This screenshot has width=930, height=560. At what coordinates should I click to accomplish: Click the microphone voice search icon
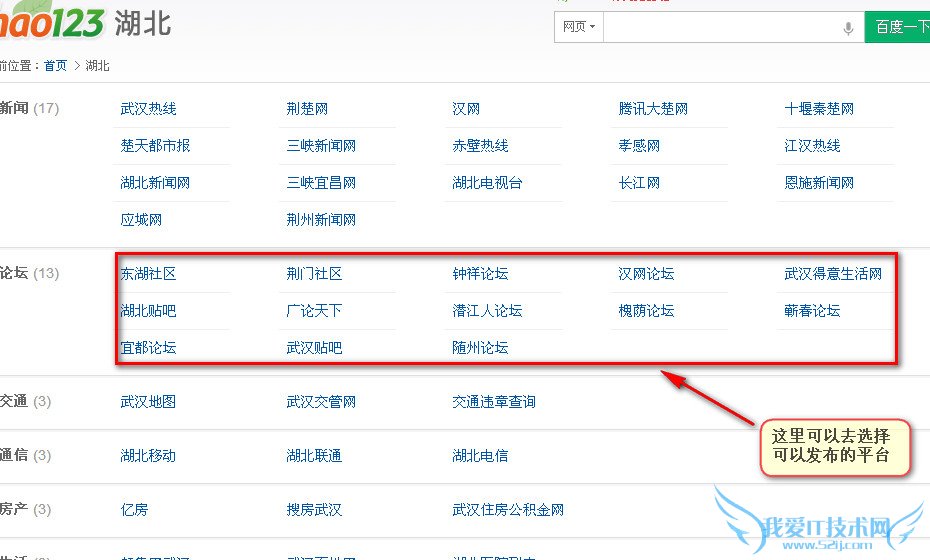[848, 28]
